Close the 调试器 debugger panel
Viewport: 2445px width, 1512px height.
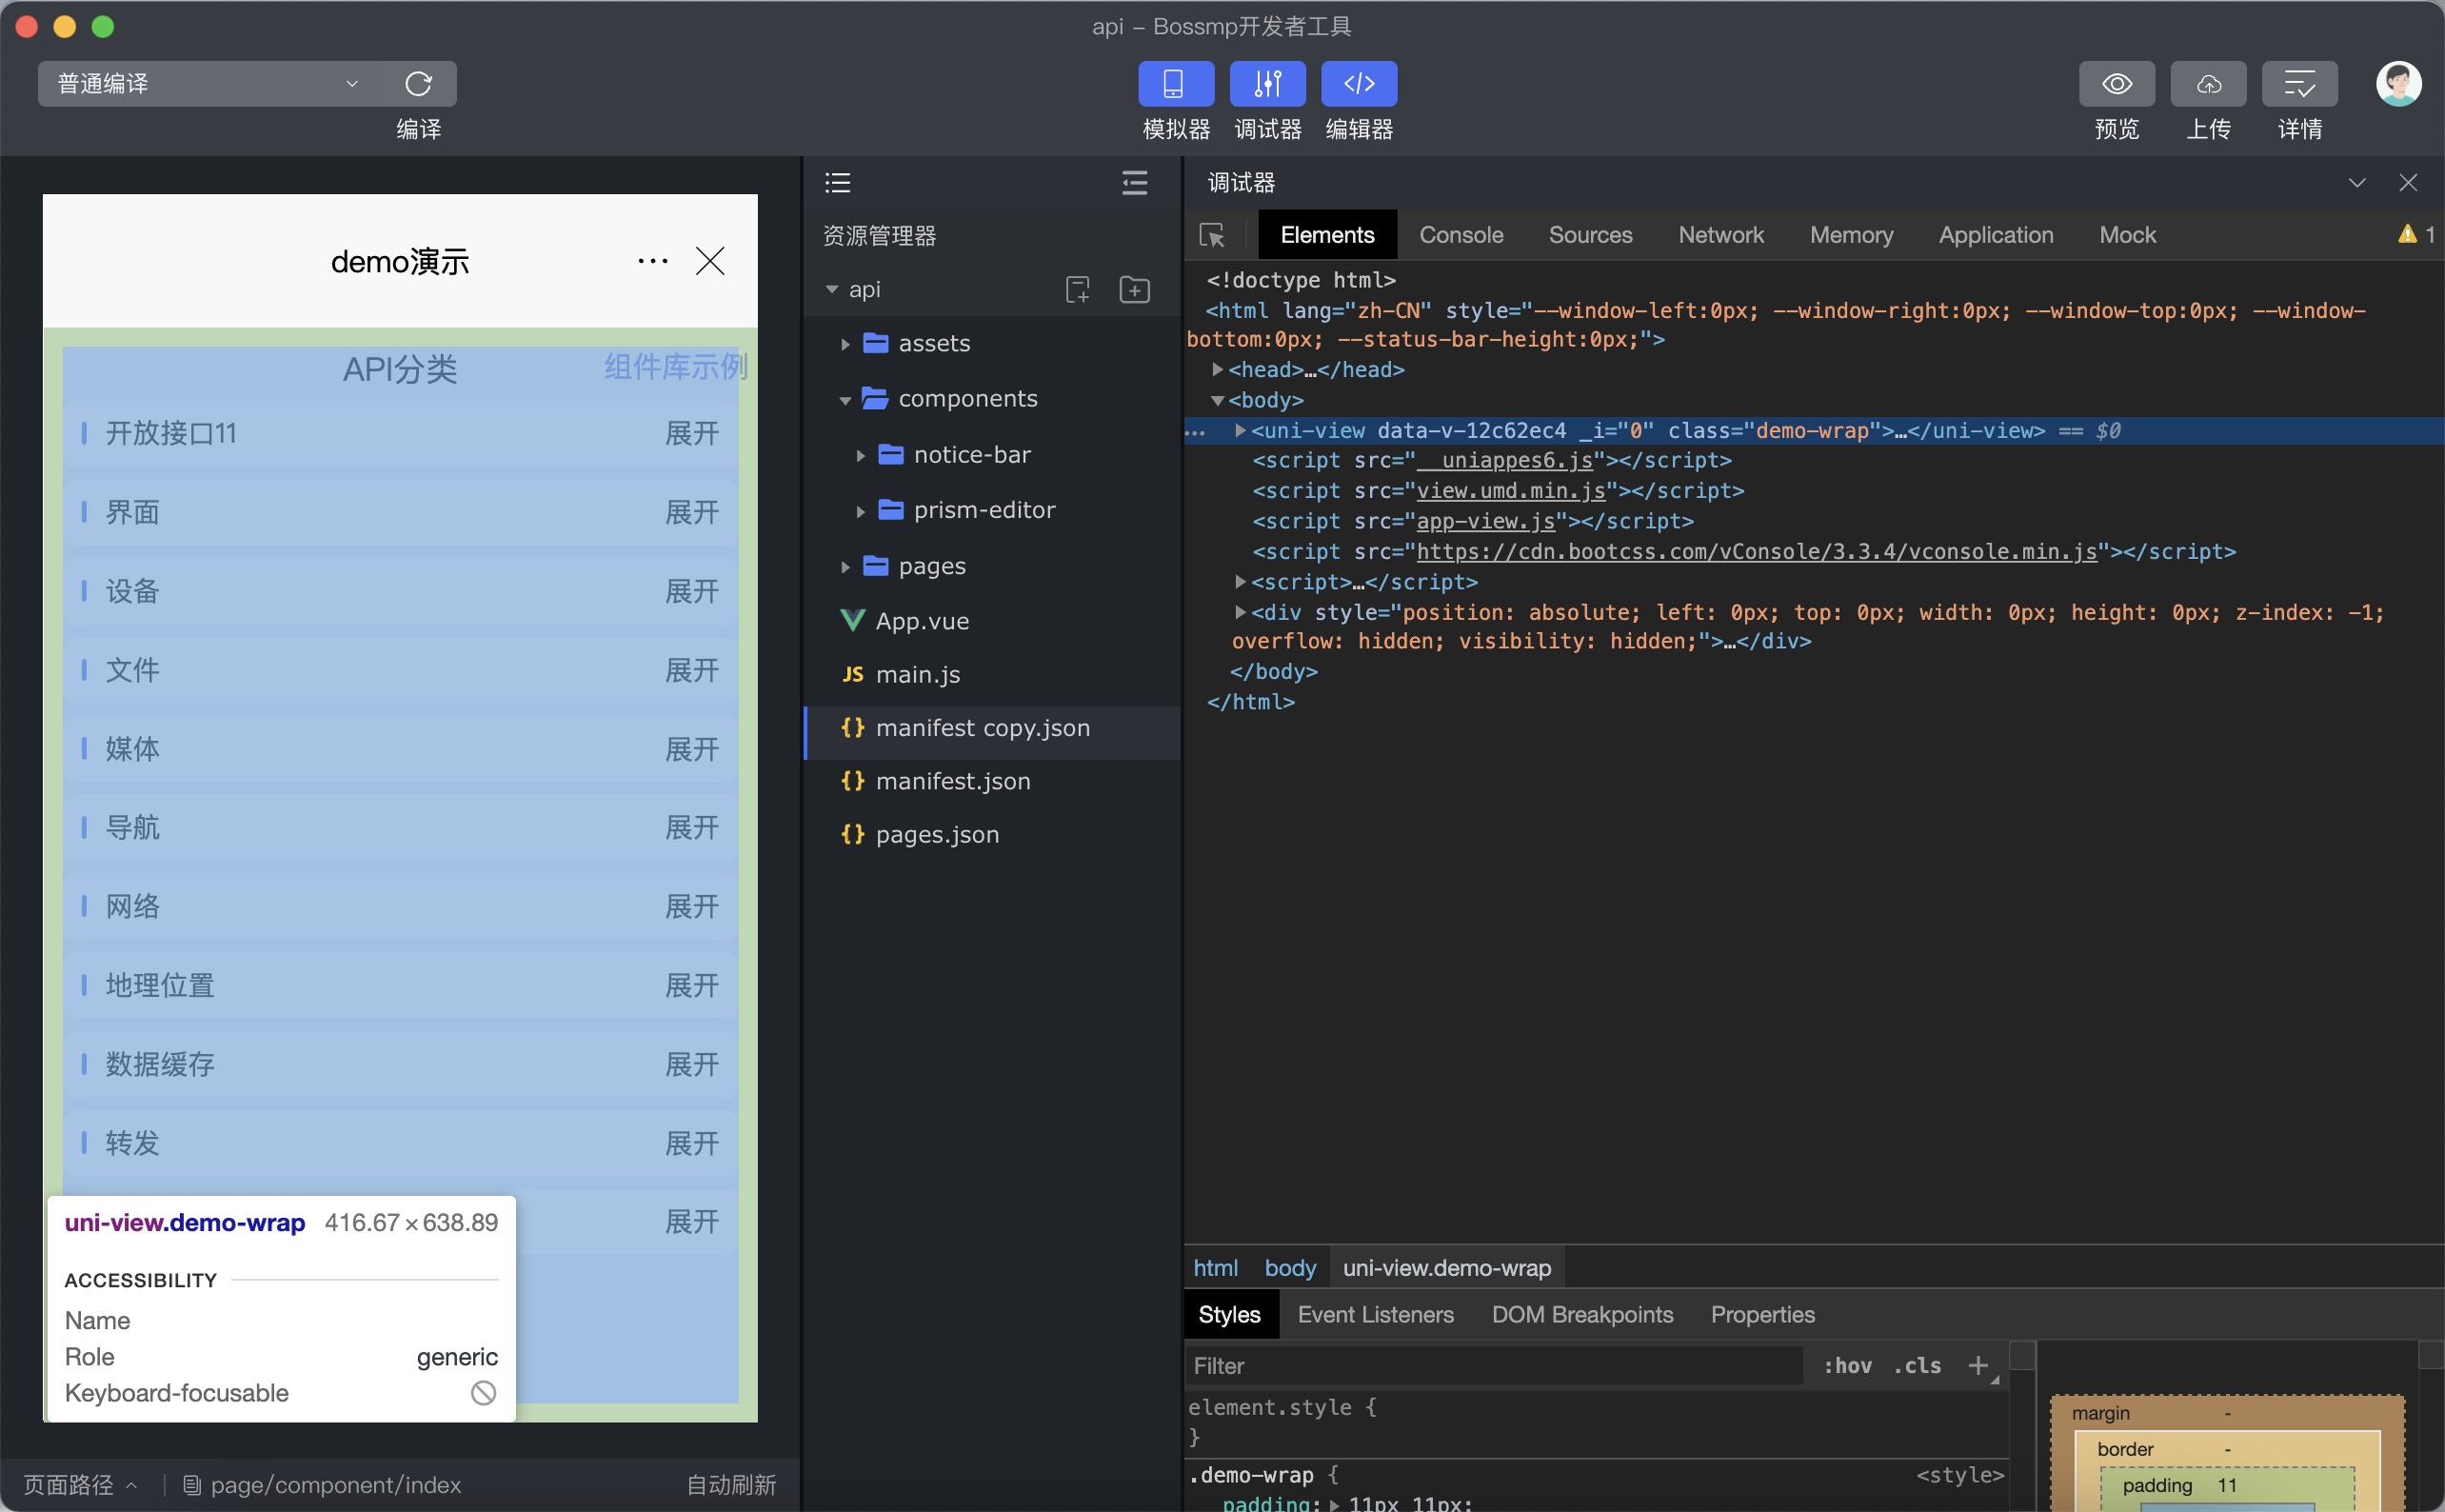point(2407,183)
